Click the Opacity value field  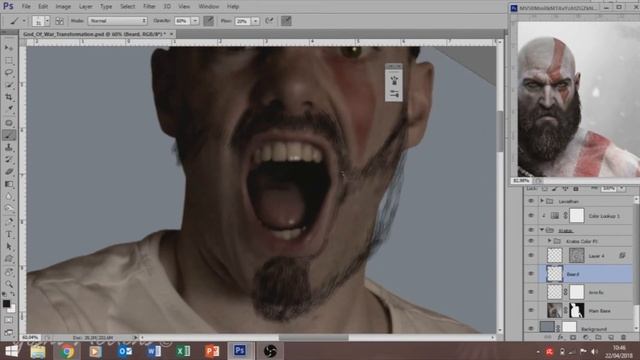[x=182, y=21]
